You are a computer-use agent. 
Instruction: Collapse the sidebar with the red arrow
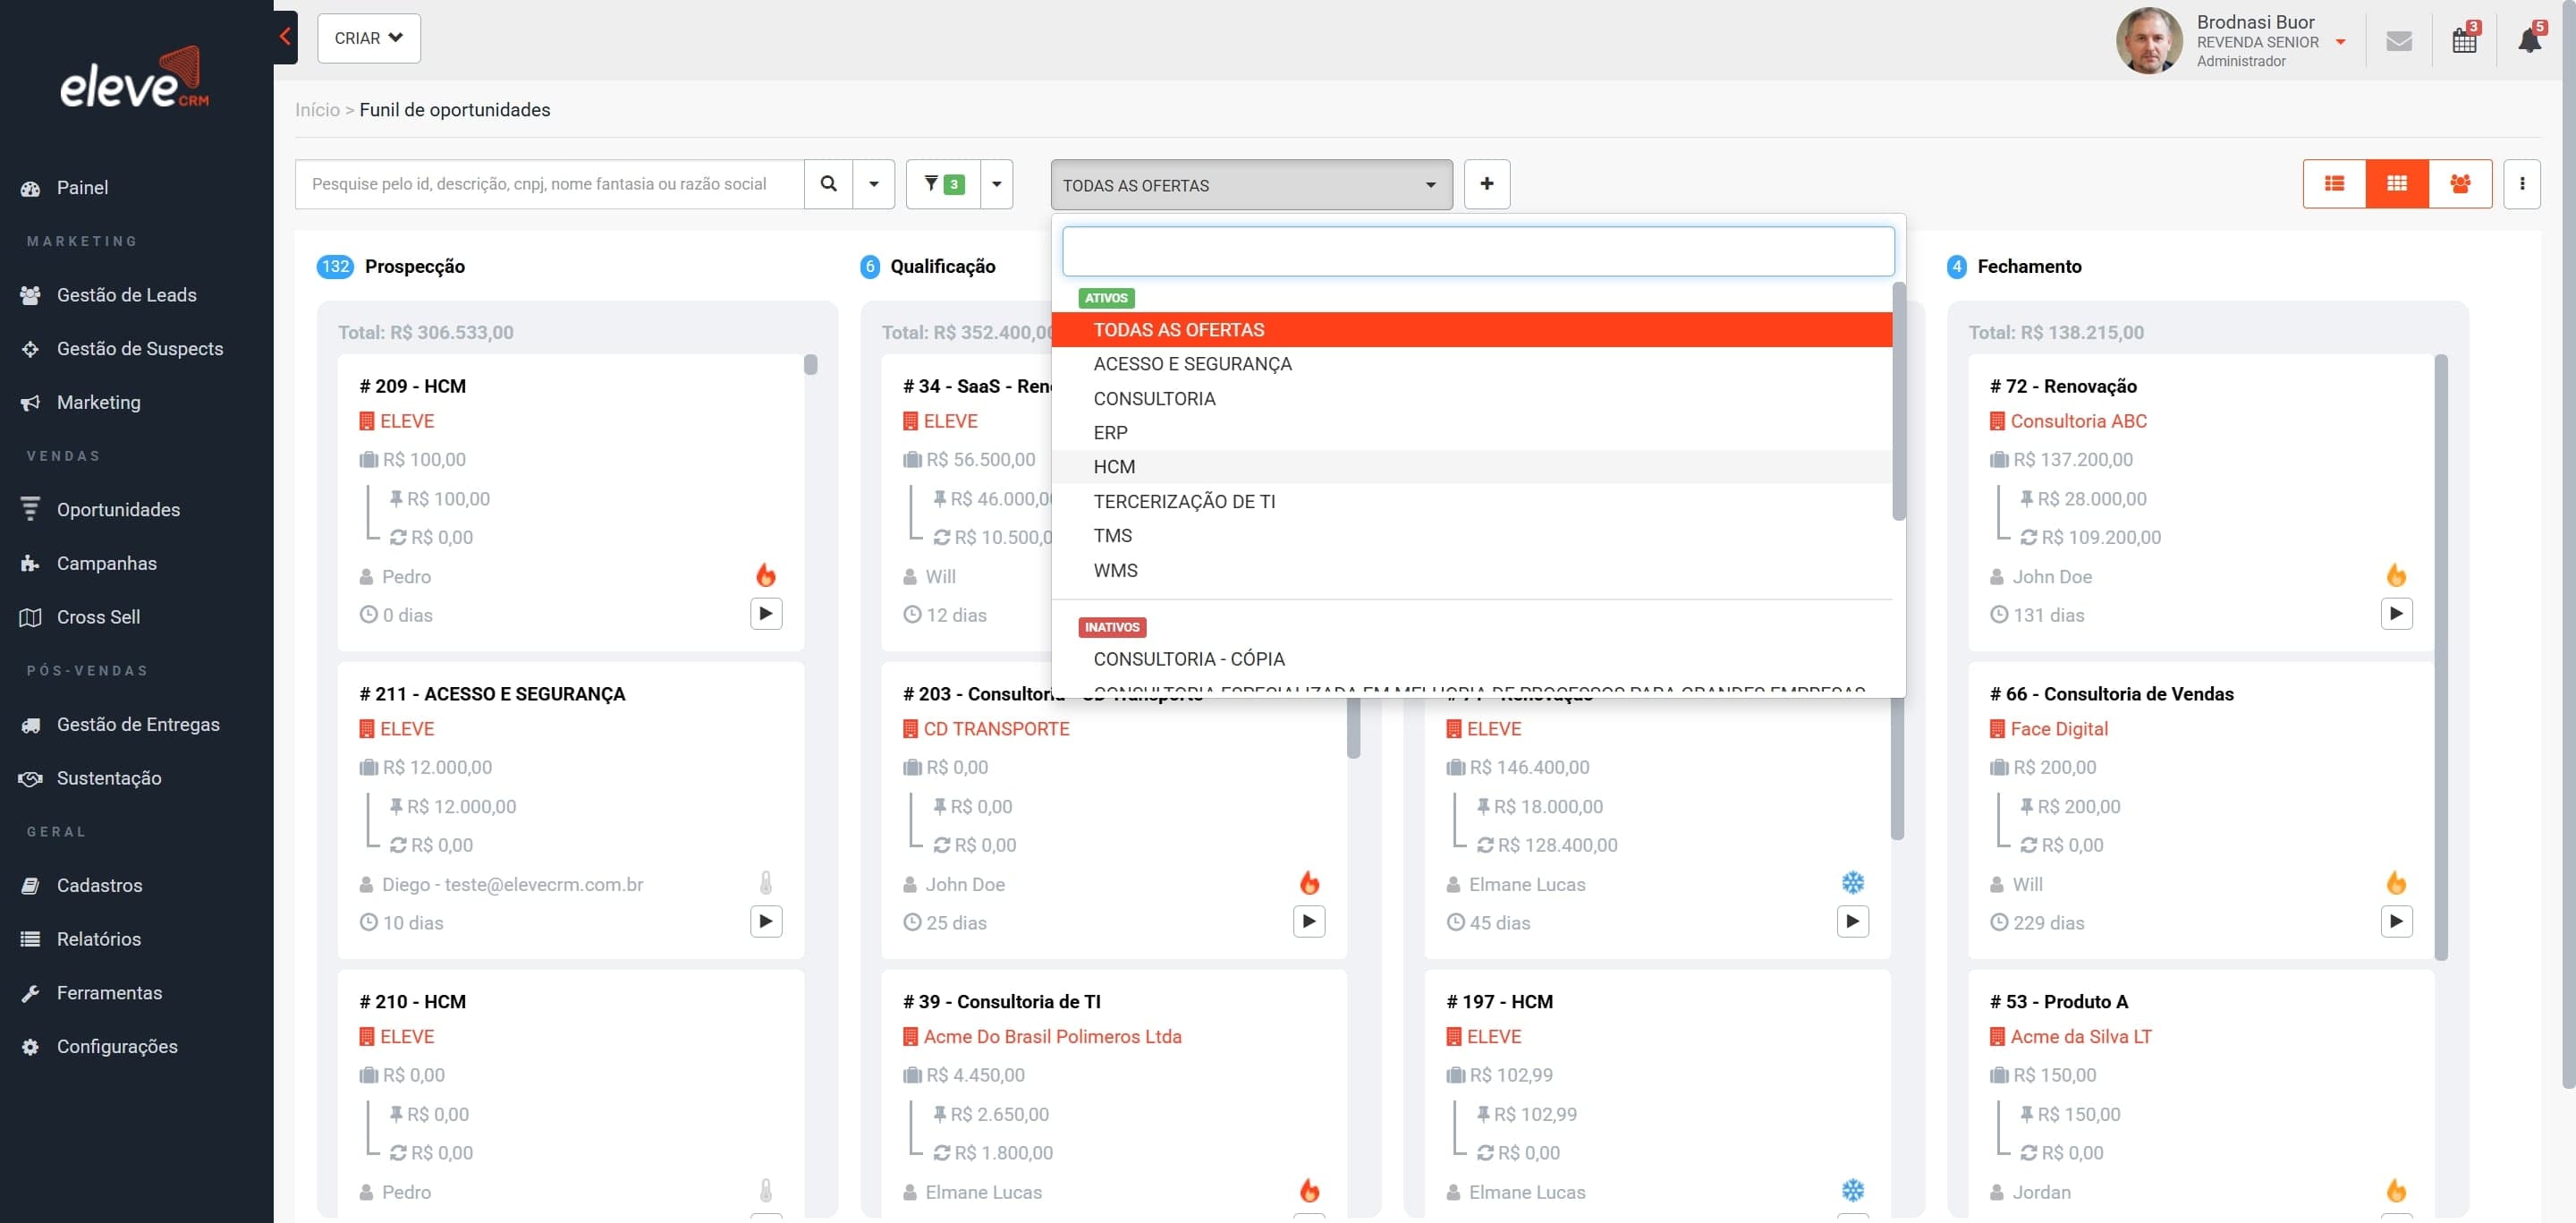click(285, 37)
